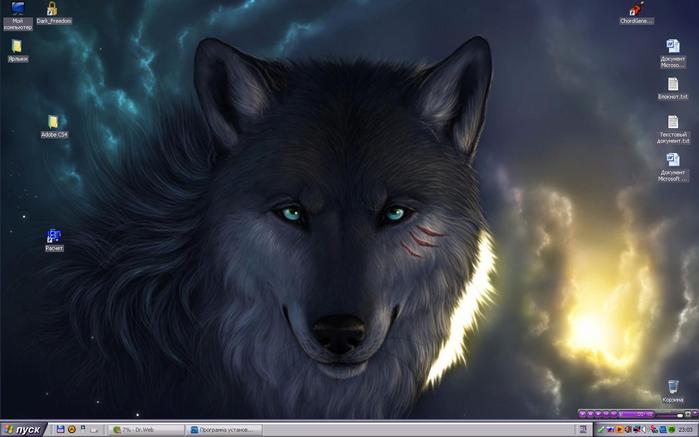Viewport: 699px width, 437px height.
Task: Select the Расчет desktop shortcut
Action: 54,240
